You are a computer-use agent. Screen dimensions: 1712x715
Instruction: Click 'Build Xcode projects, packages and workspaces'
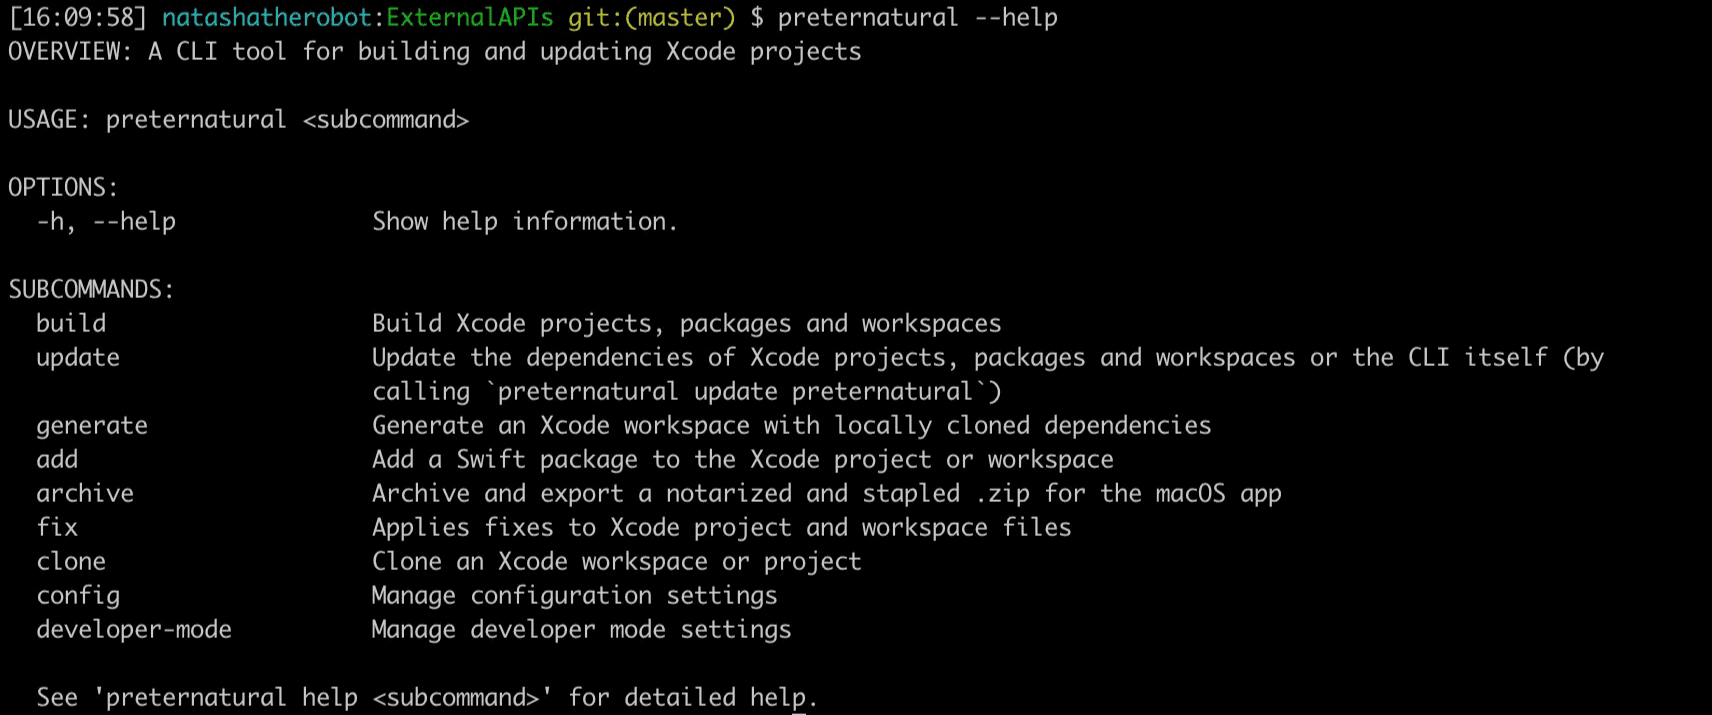tap(687, 324)
